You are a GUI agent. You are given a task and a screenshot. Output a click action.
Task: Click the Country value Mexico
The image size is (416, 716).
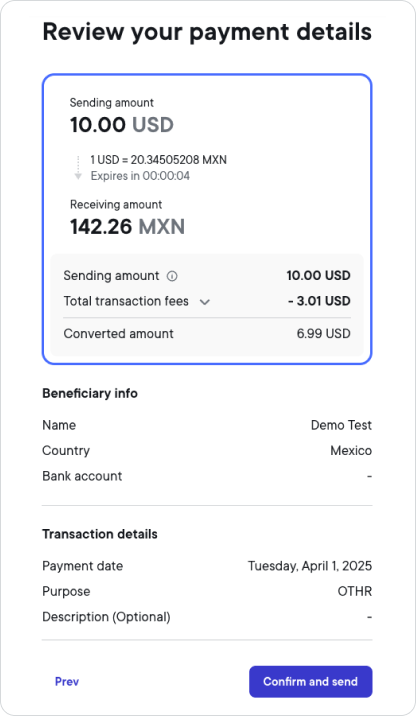[351, 451]
